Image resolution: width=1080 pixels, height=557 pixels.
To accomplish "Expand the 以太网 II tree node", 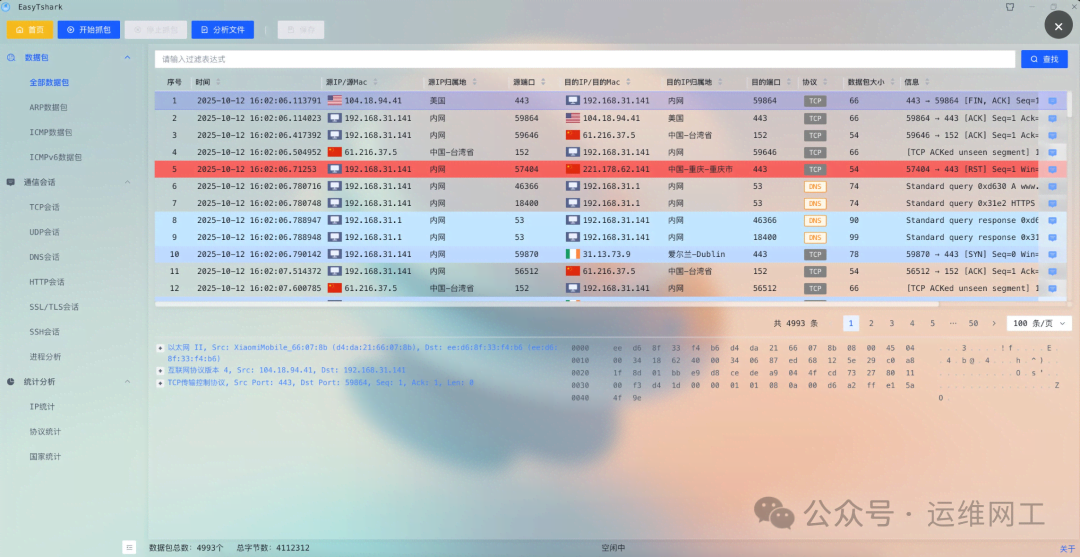I will coord(160,347).
